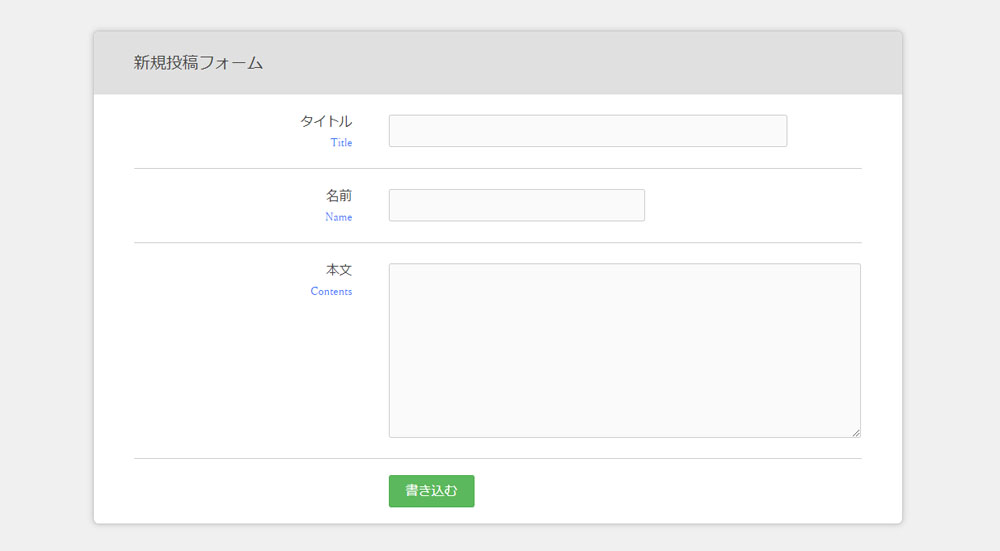The height and width of the screenshot is (551, 1000).
Task: Click bottom area of contents textarea
Action: [624, 421]
